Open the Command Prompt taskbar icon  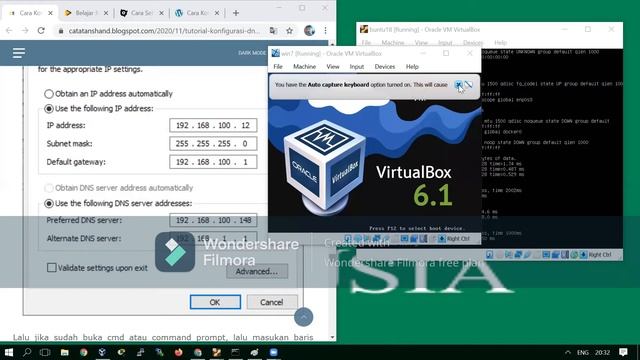(236, 352)
